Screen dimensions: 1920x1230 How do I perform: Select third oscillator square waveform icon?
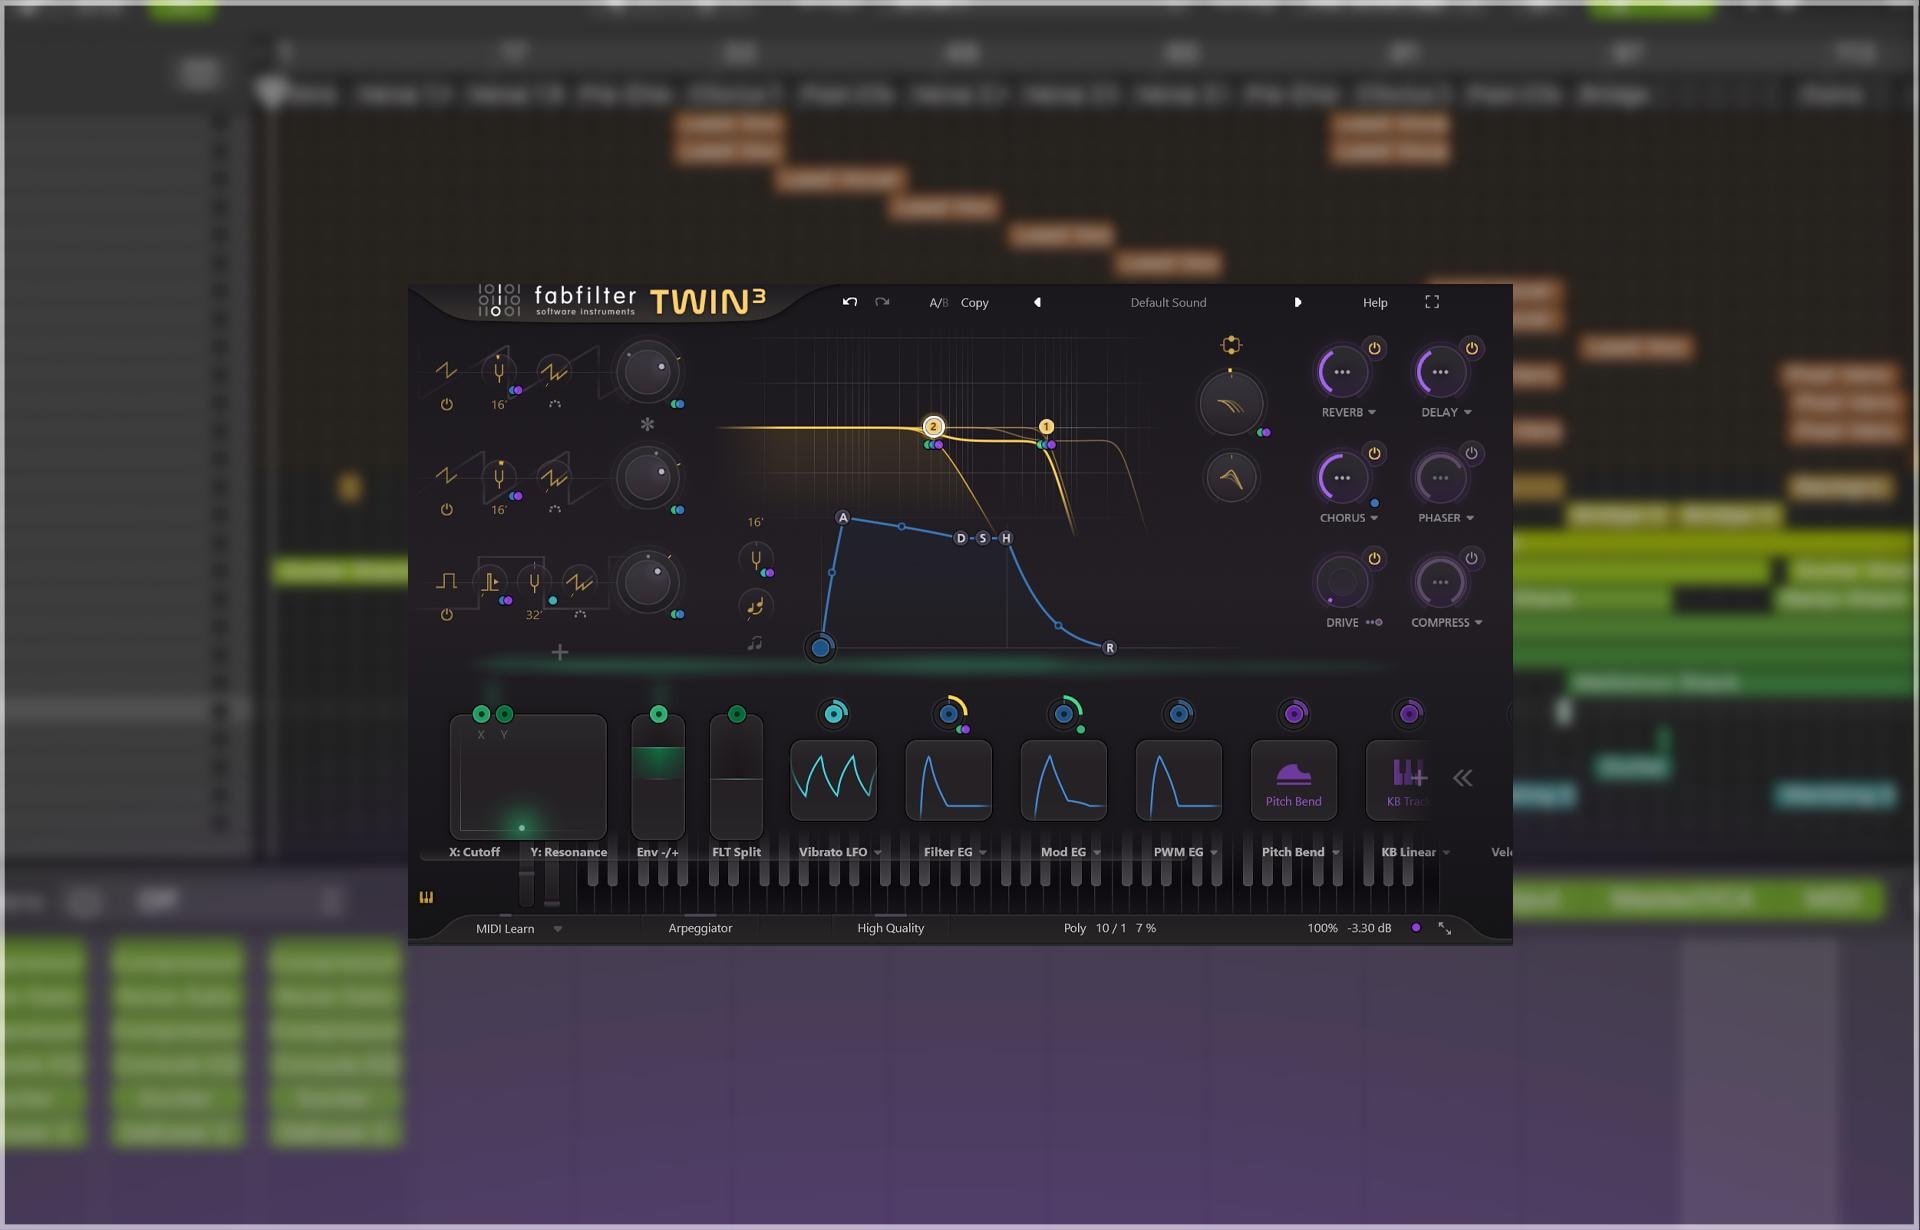tap(446, 581)
